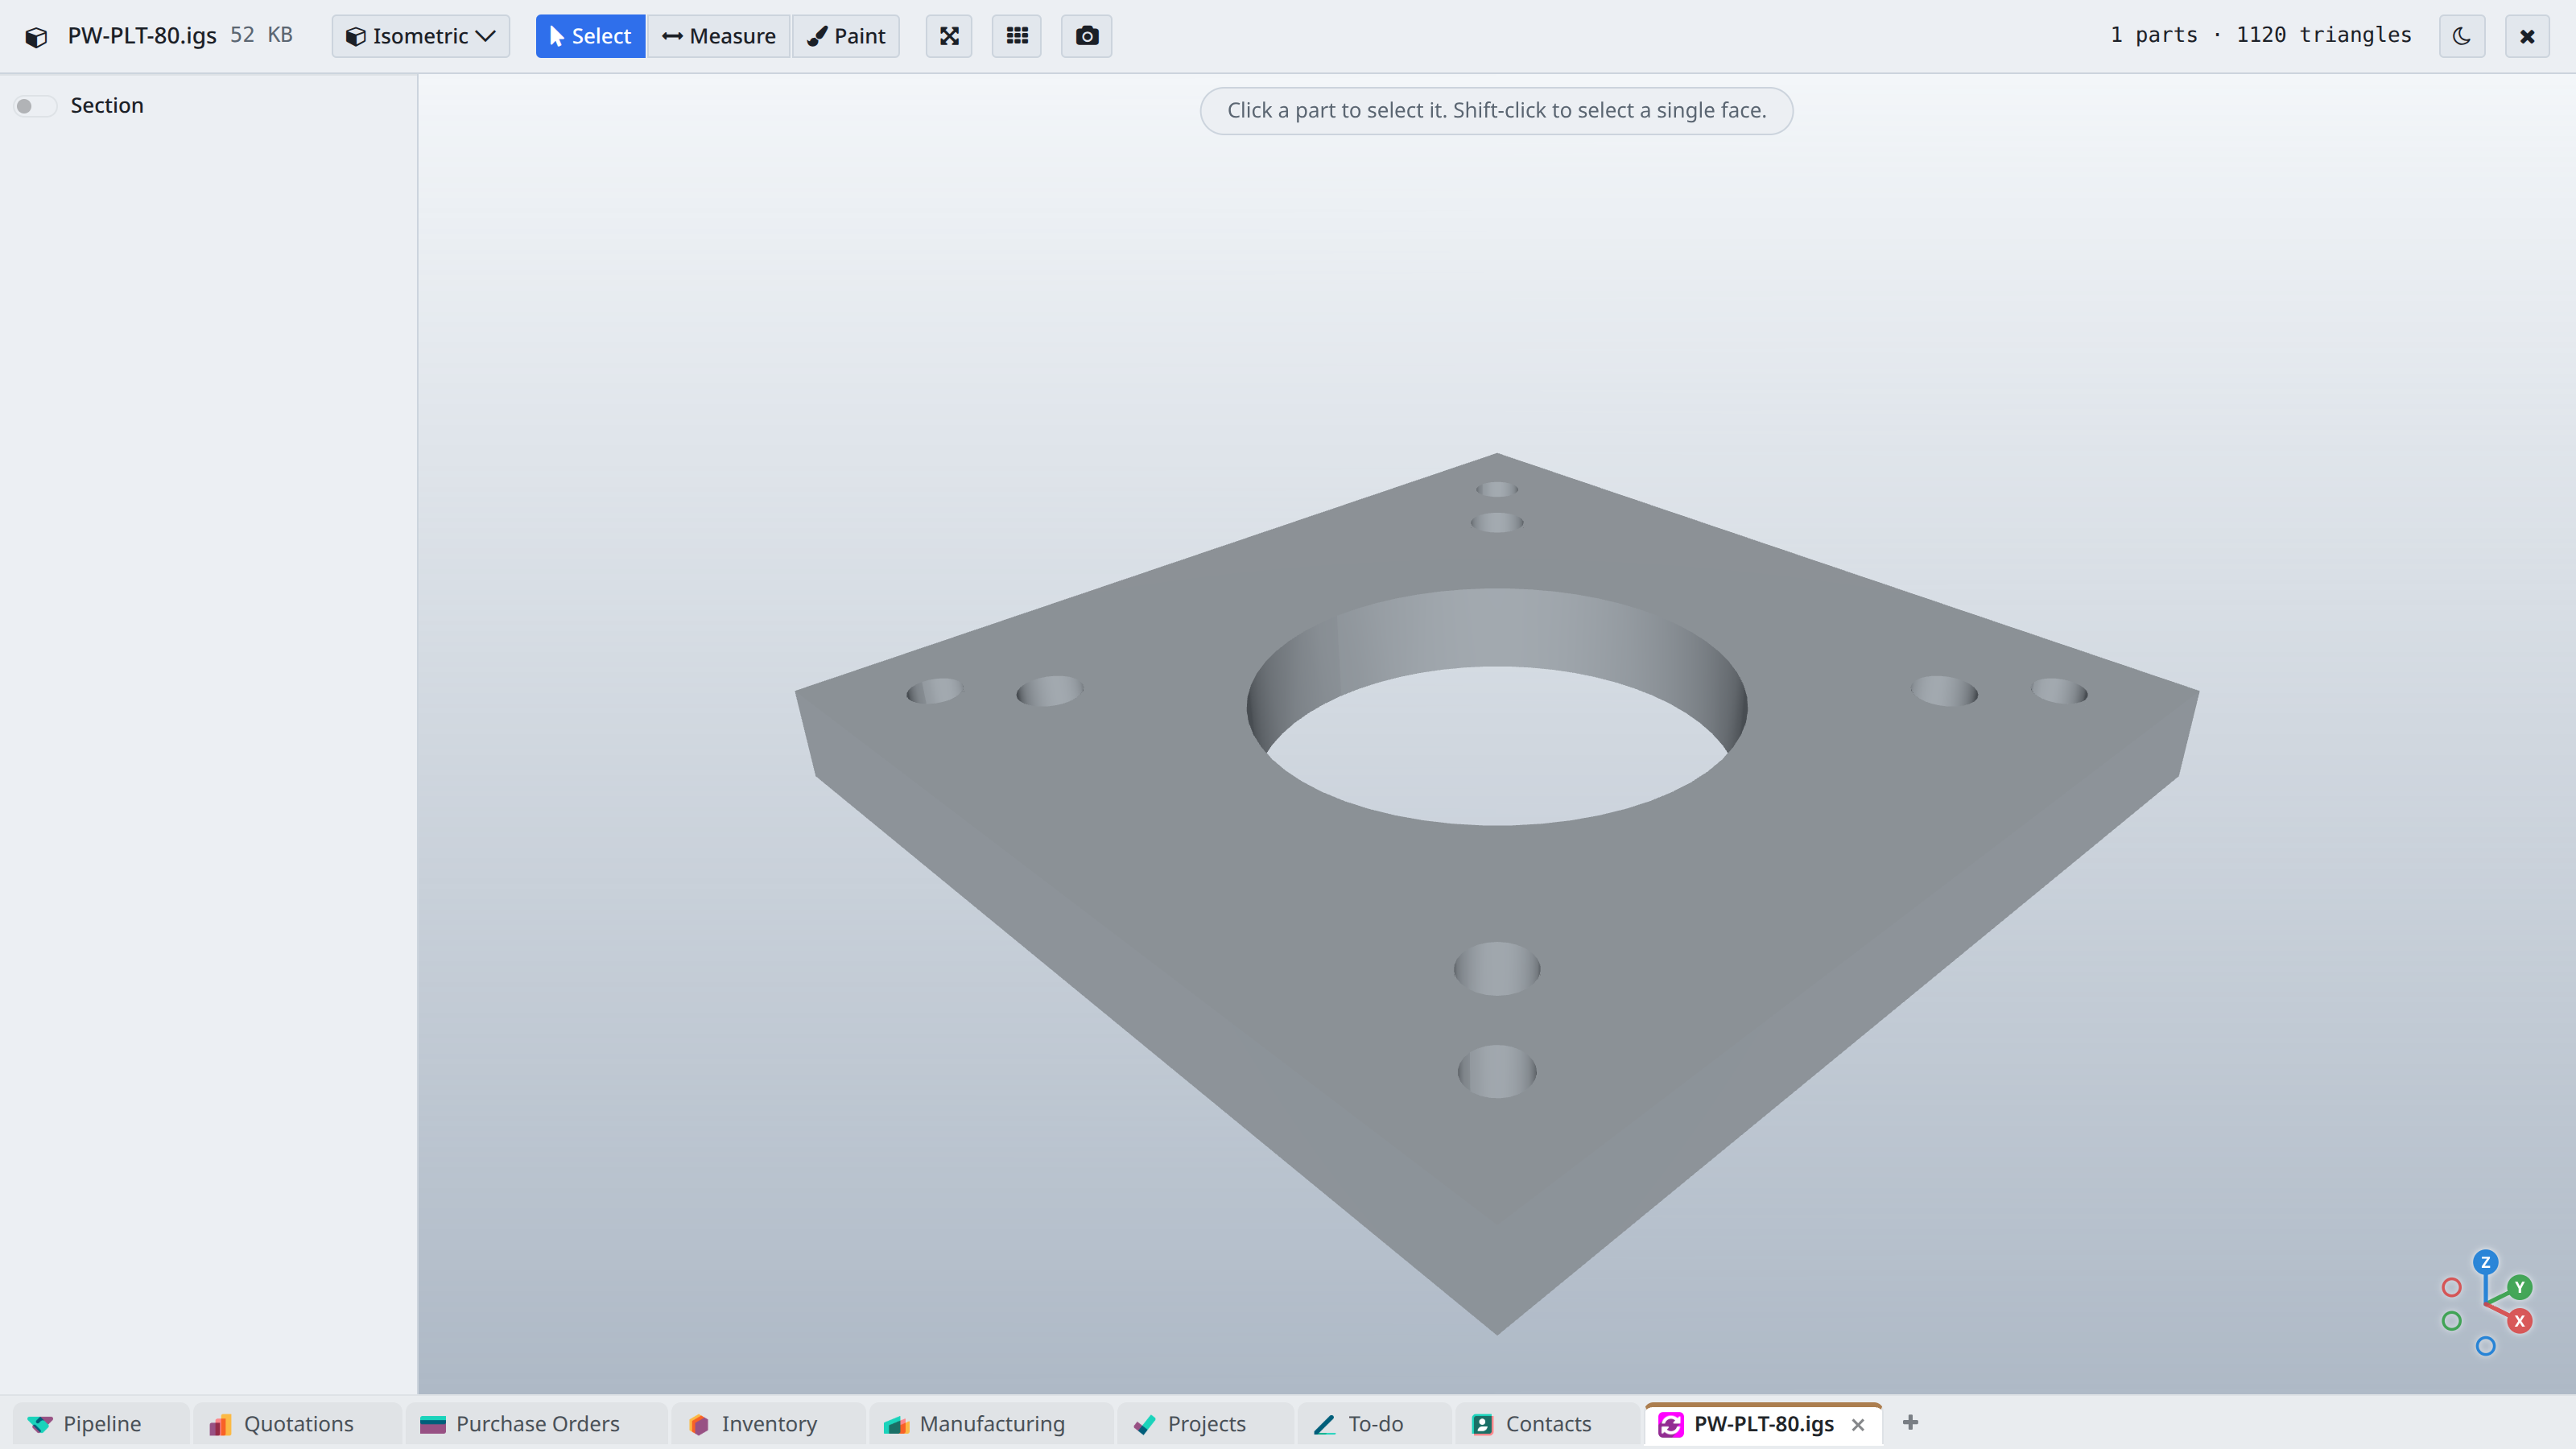Click the hollow blue negative-axis gizmo circle

[x=2485, y=1346]
